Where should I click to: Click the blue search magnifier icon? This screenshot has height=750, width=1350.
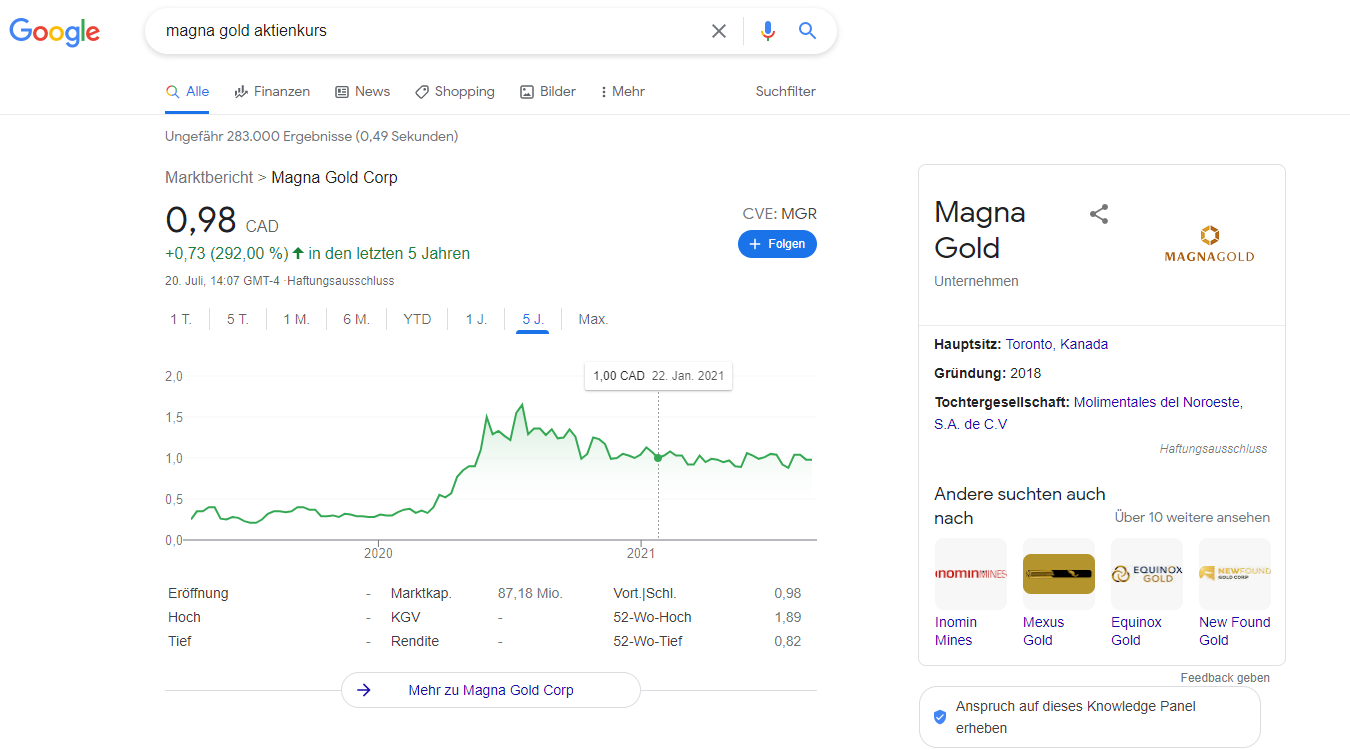tap(807, 31)
